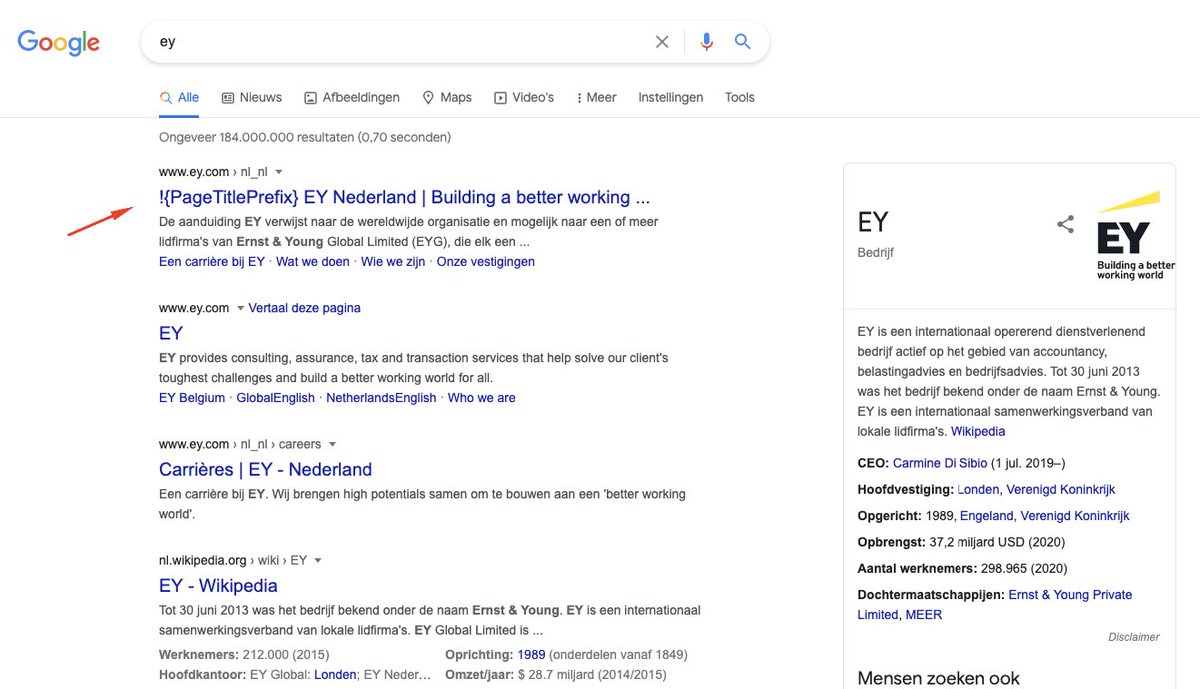Click 'Vertaal deze pagina' link
The width and height of the screenshot is (1200, 689).
(304, 308)
